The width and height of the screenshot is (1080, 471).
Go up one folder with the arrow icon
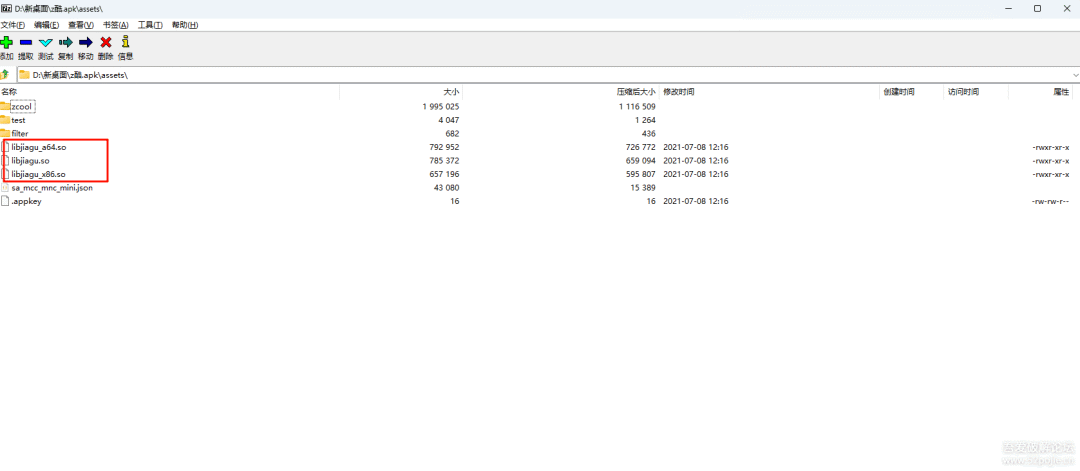click(x=5, y=74)
